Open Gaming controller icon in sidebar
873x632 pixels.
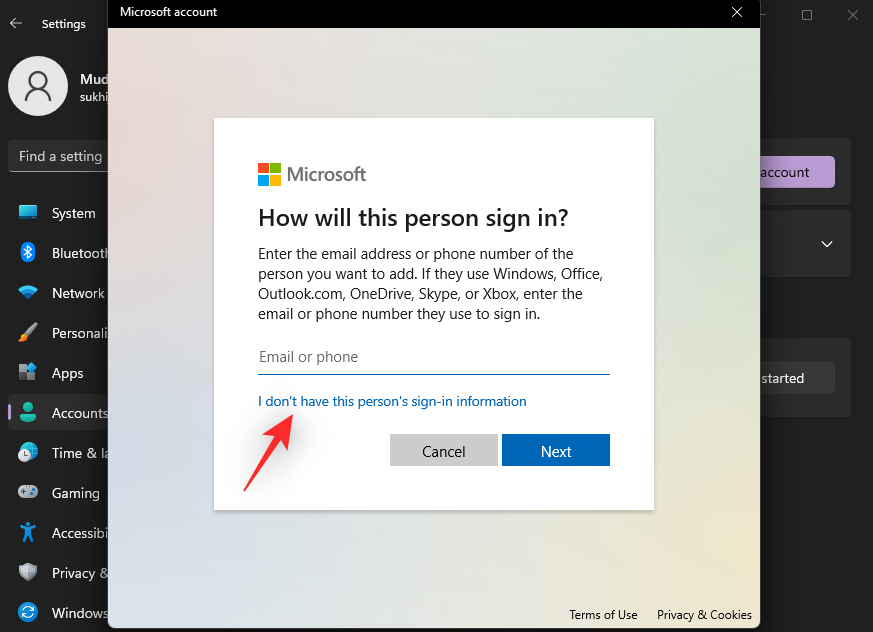(27, 492)
